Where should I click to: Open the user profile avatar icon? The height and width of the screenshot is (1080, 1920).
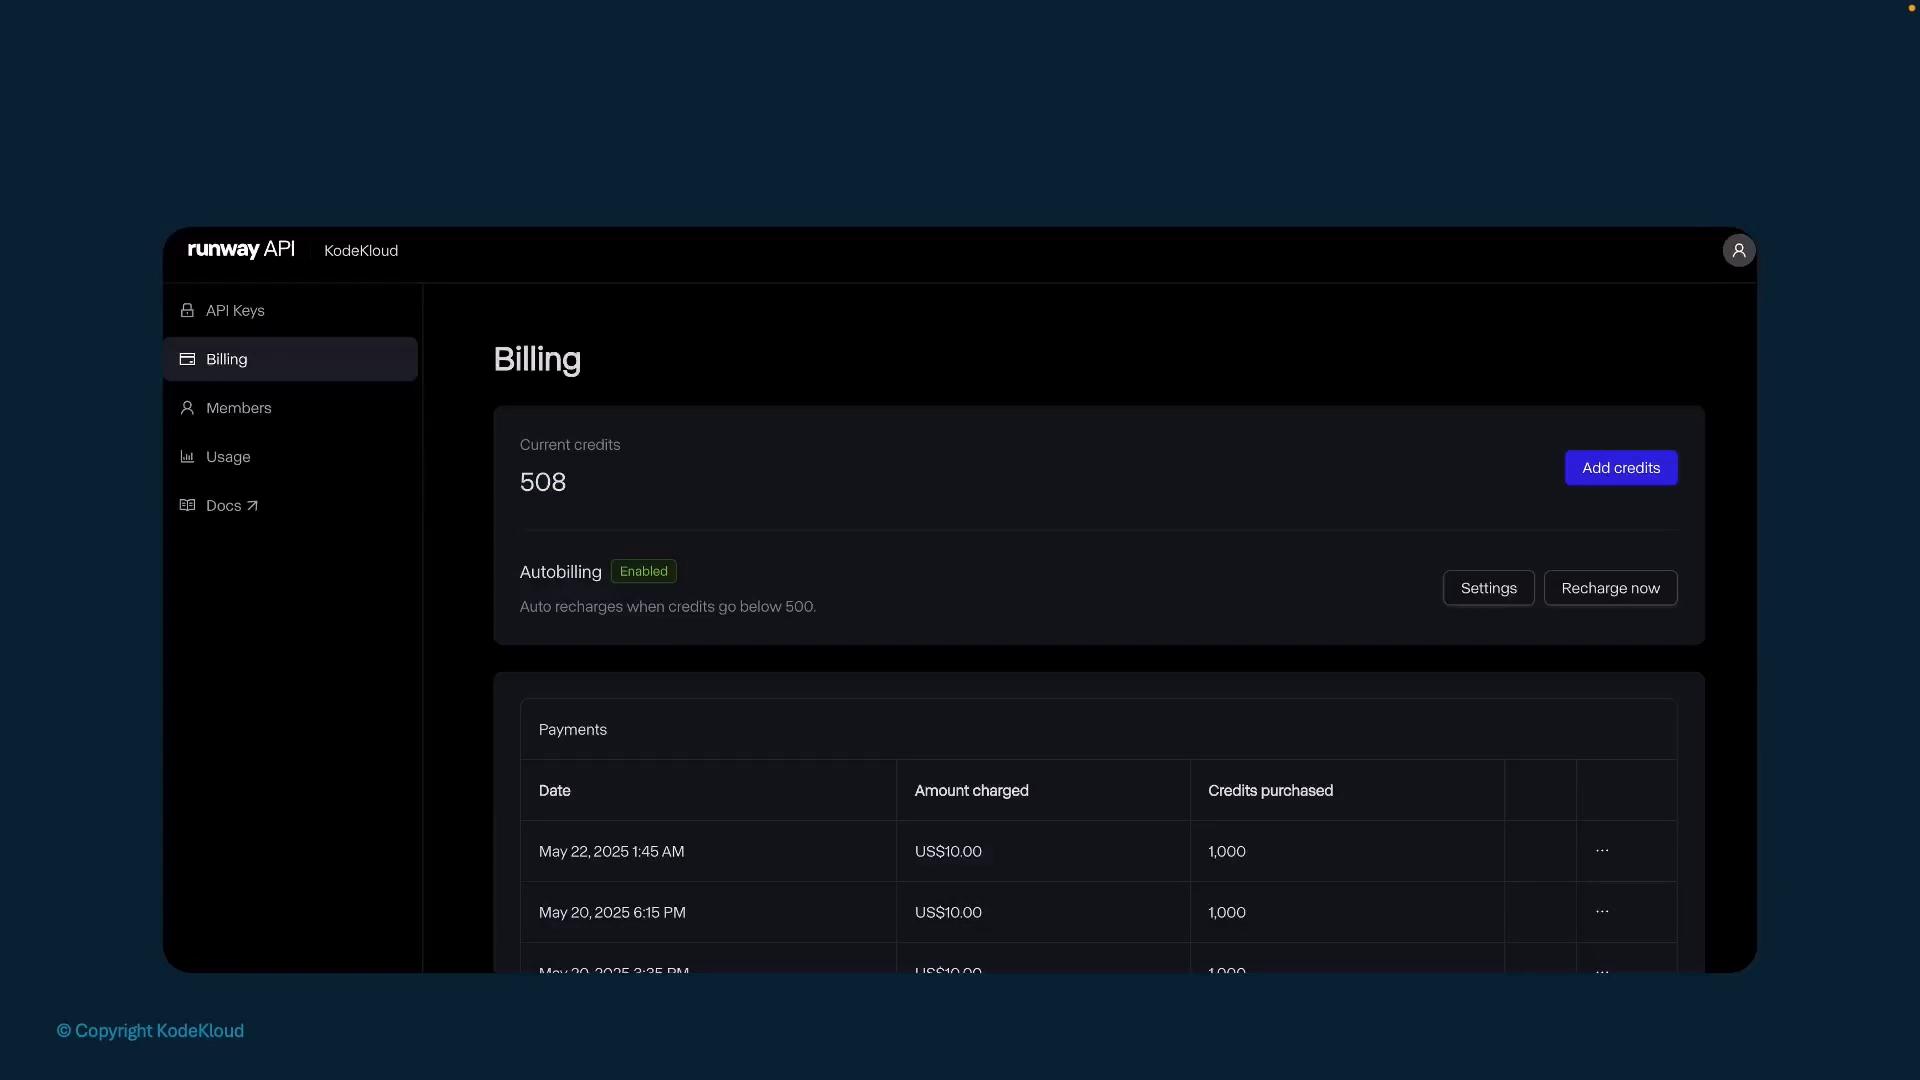click(1739, 250)
